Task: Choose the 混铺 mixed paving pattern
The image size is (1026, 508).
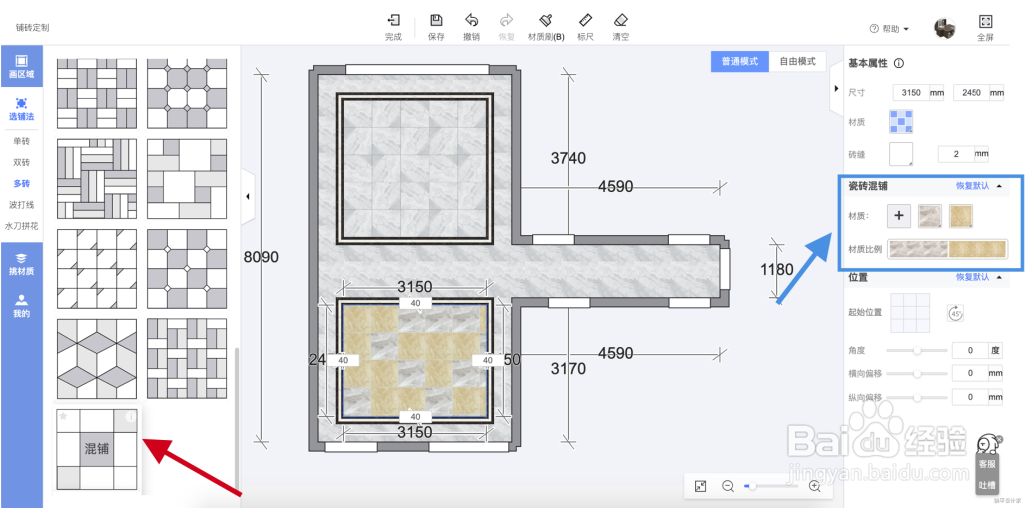Action: [97, 450]
